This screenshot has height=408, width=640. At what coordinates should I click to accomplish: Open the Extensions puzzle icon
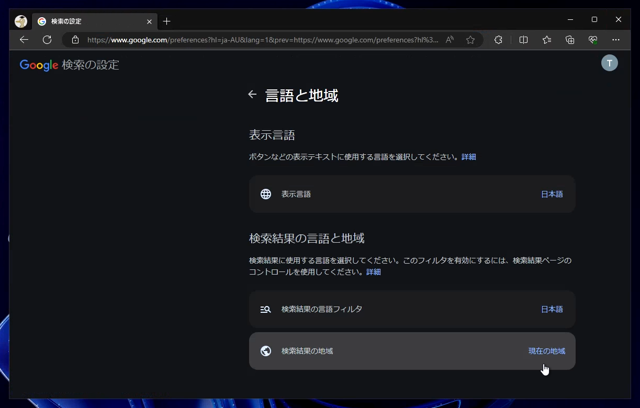coord(498,40)
